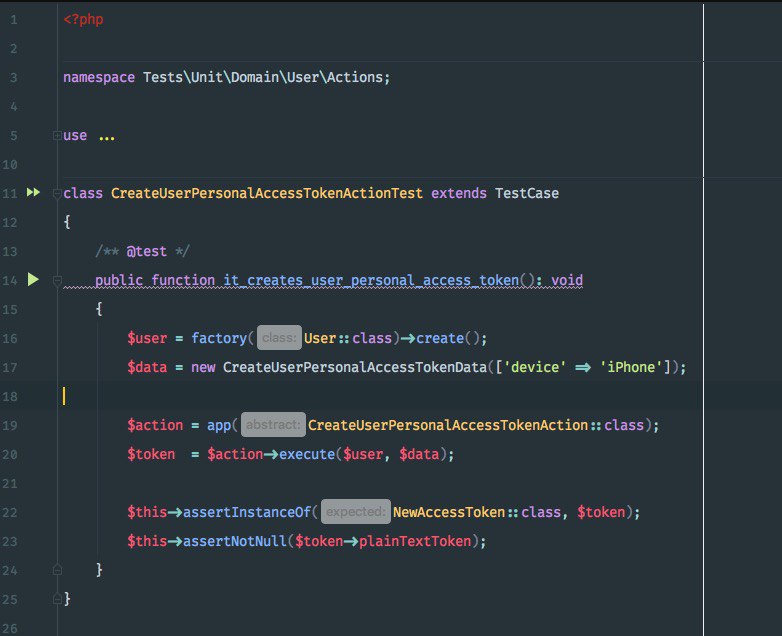The image size is (782, 636).
Task: Click NewAccessToken class reference
Action: coord(449,512)
